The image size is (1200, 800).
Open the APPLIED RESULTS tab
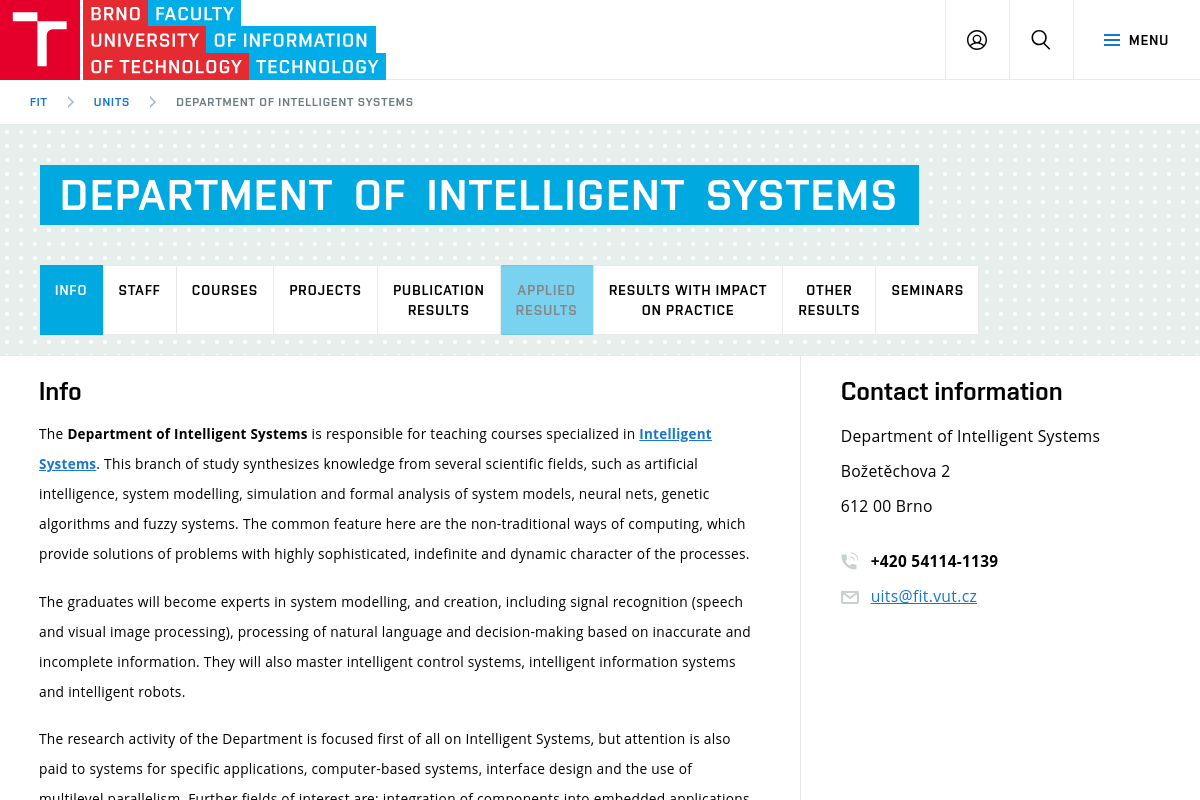(x=546, y=300)
